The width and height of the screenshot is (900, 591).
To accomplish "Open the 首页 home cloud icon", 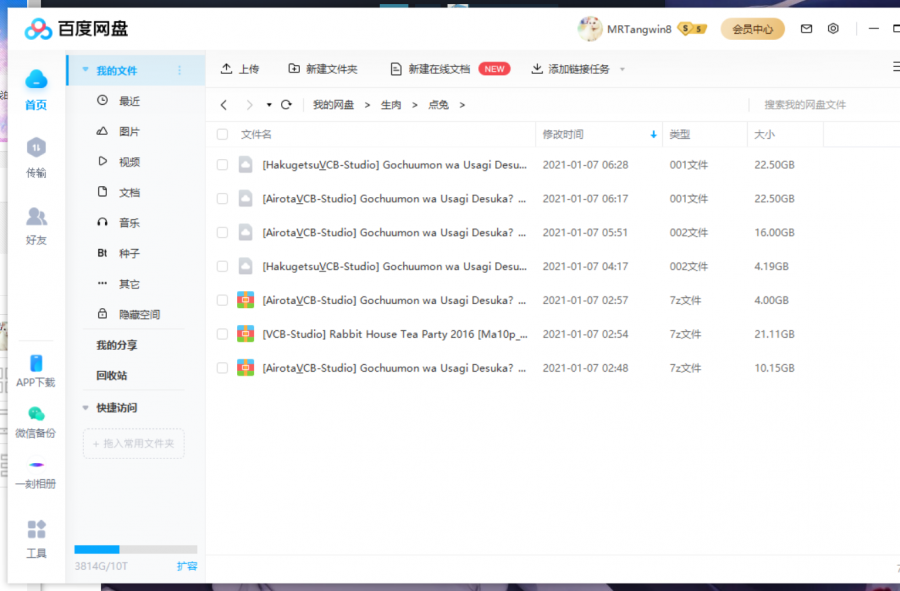I will coord(36,80).
